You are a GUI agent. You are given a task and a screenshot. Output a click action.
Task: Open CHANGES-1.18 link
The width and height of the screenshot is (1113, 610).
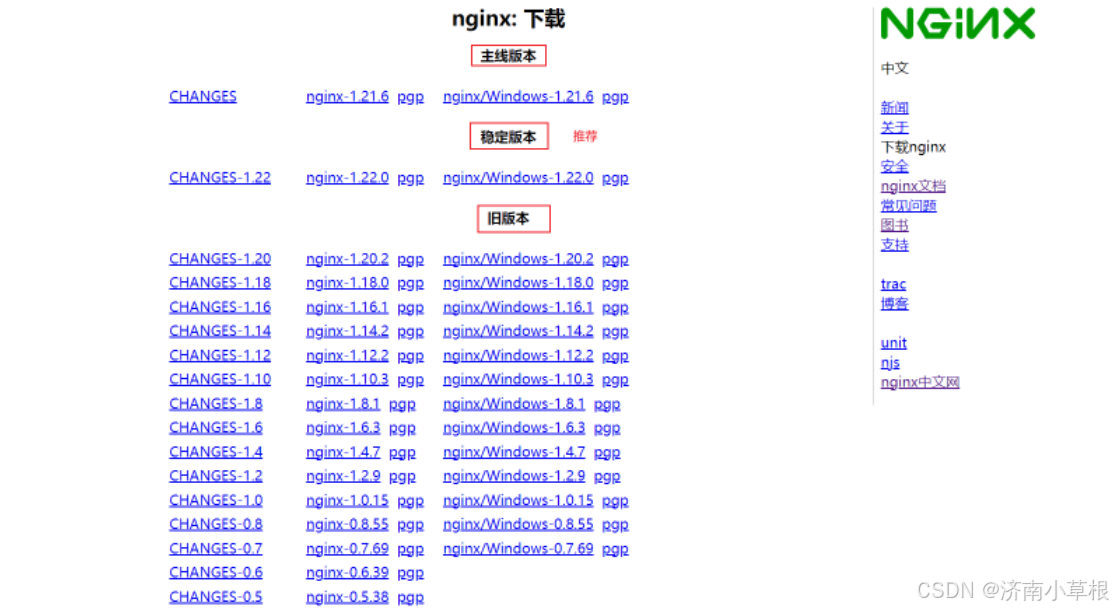click(x=220, y=283)
